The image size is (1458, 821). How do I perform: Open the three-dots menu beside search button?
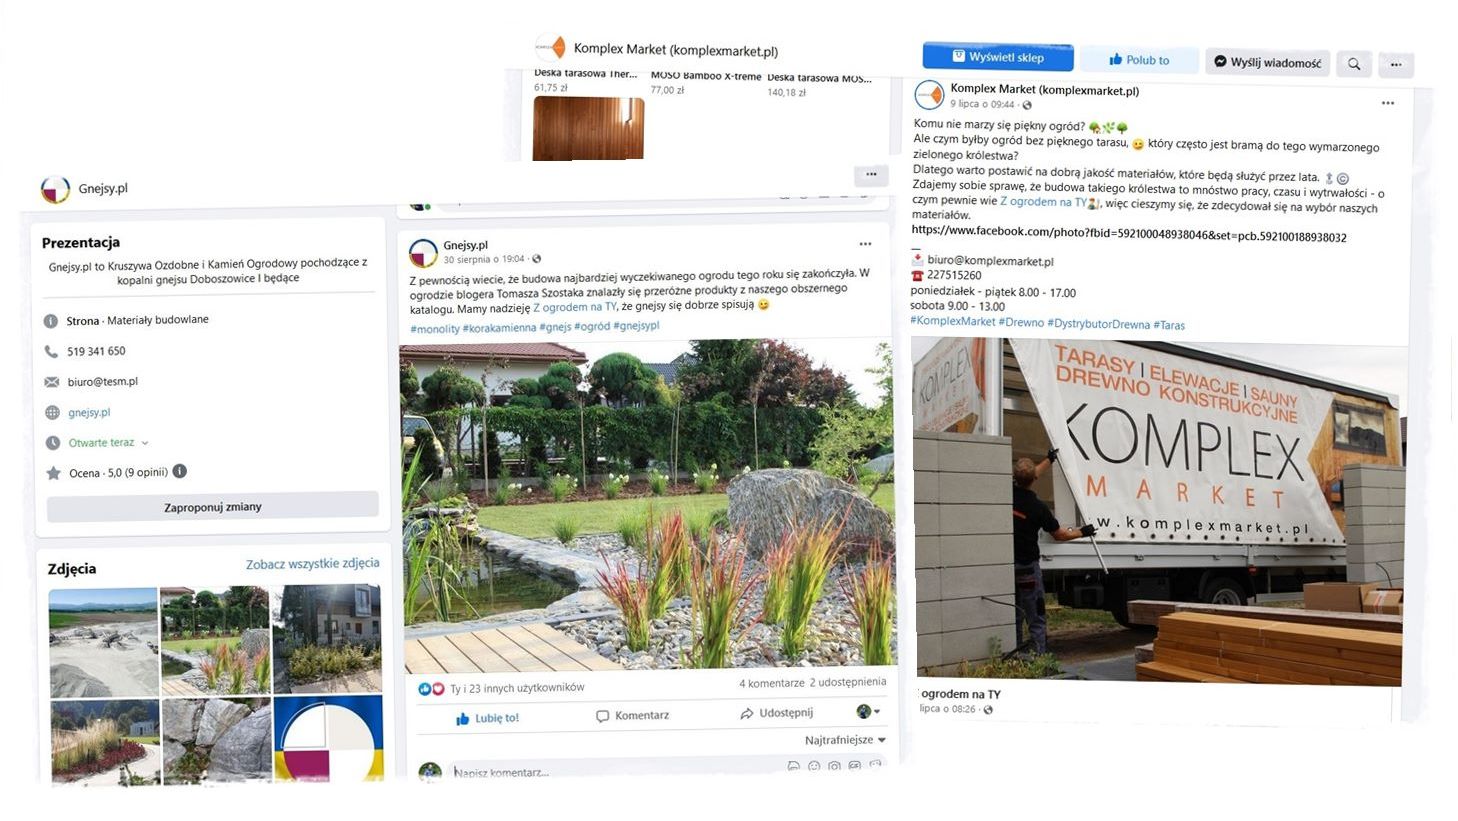pos(1396,65)
